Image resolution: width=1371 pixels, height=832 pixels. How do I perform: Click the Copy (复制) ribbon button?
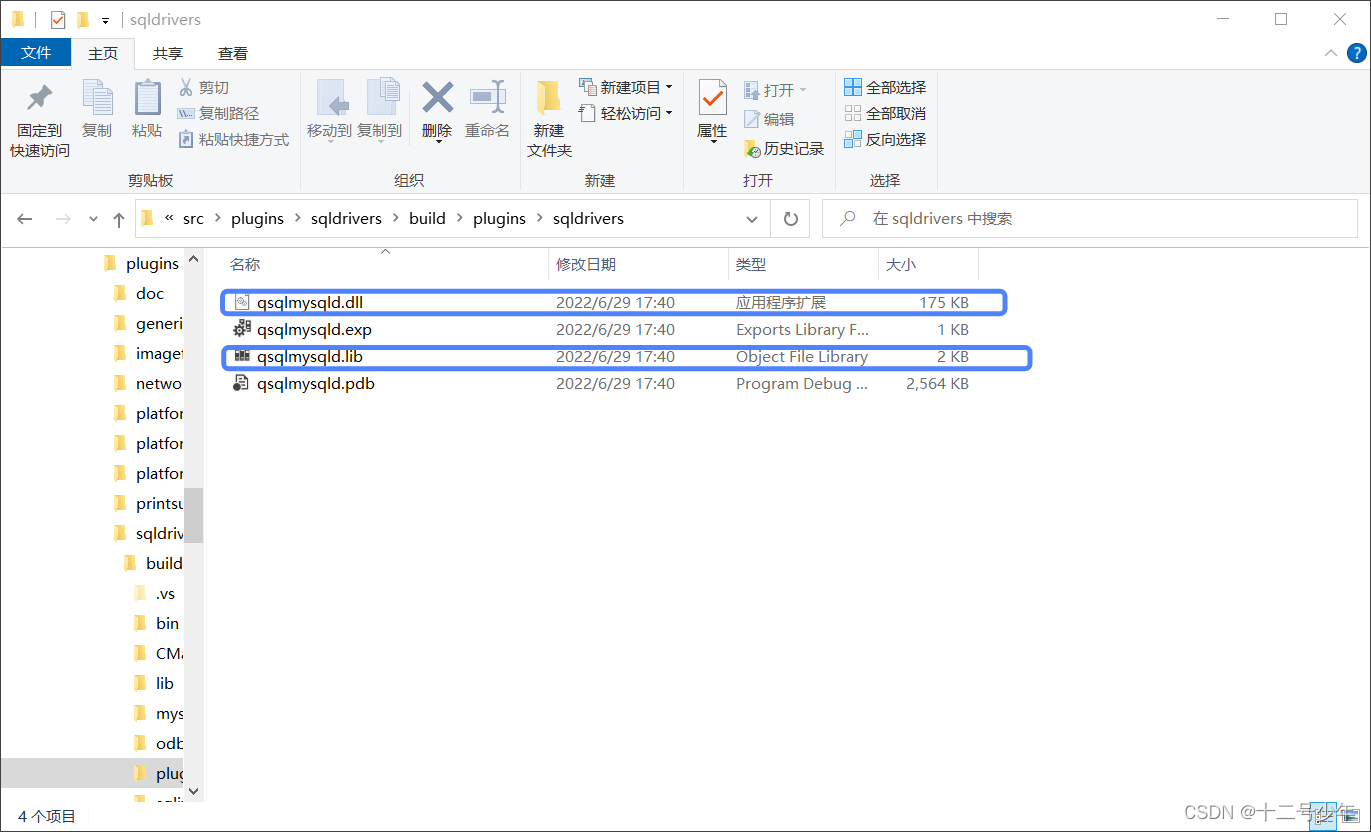(x=97, y=109)
